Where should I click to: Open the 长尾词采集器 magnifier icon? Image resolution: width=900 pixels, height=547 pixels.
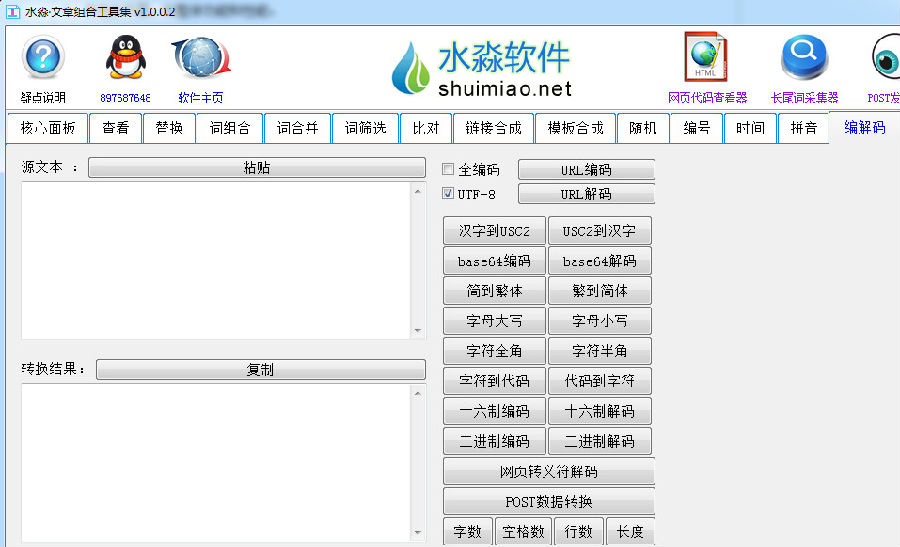point(804,57)
